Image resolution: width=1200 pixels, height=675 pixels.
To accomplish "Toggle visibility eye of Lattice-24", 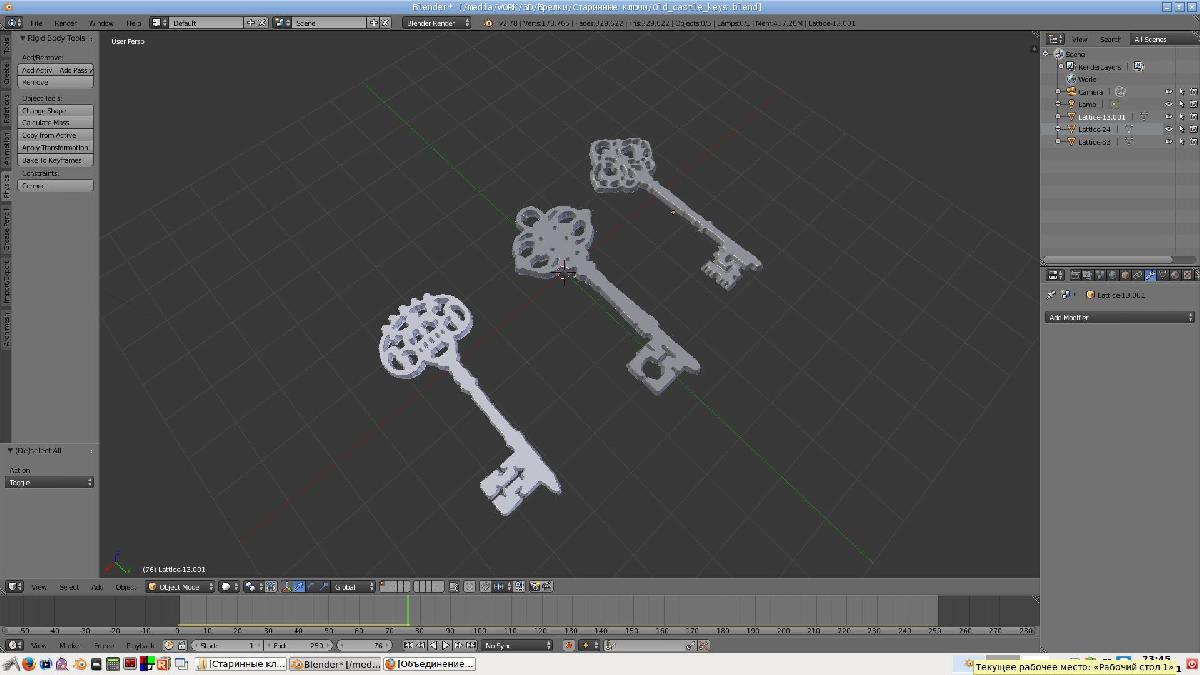I will coord(1168,129).
